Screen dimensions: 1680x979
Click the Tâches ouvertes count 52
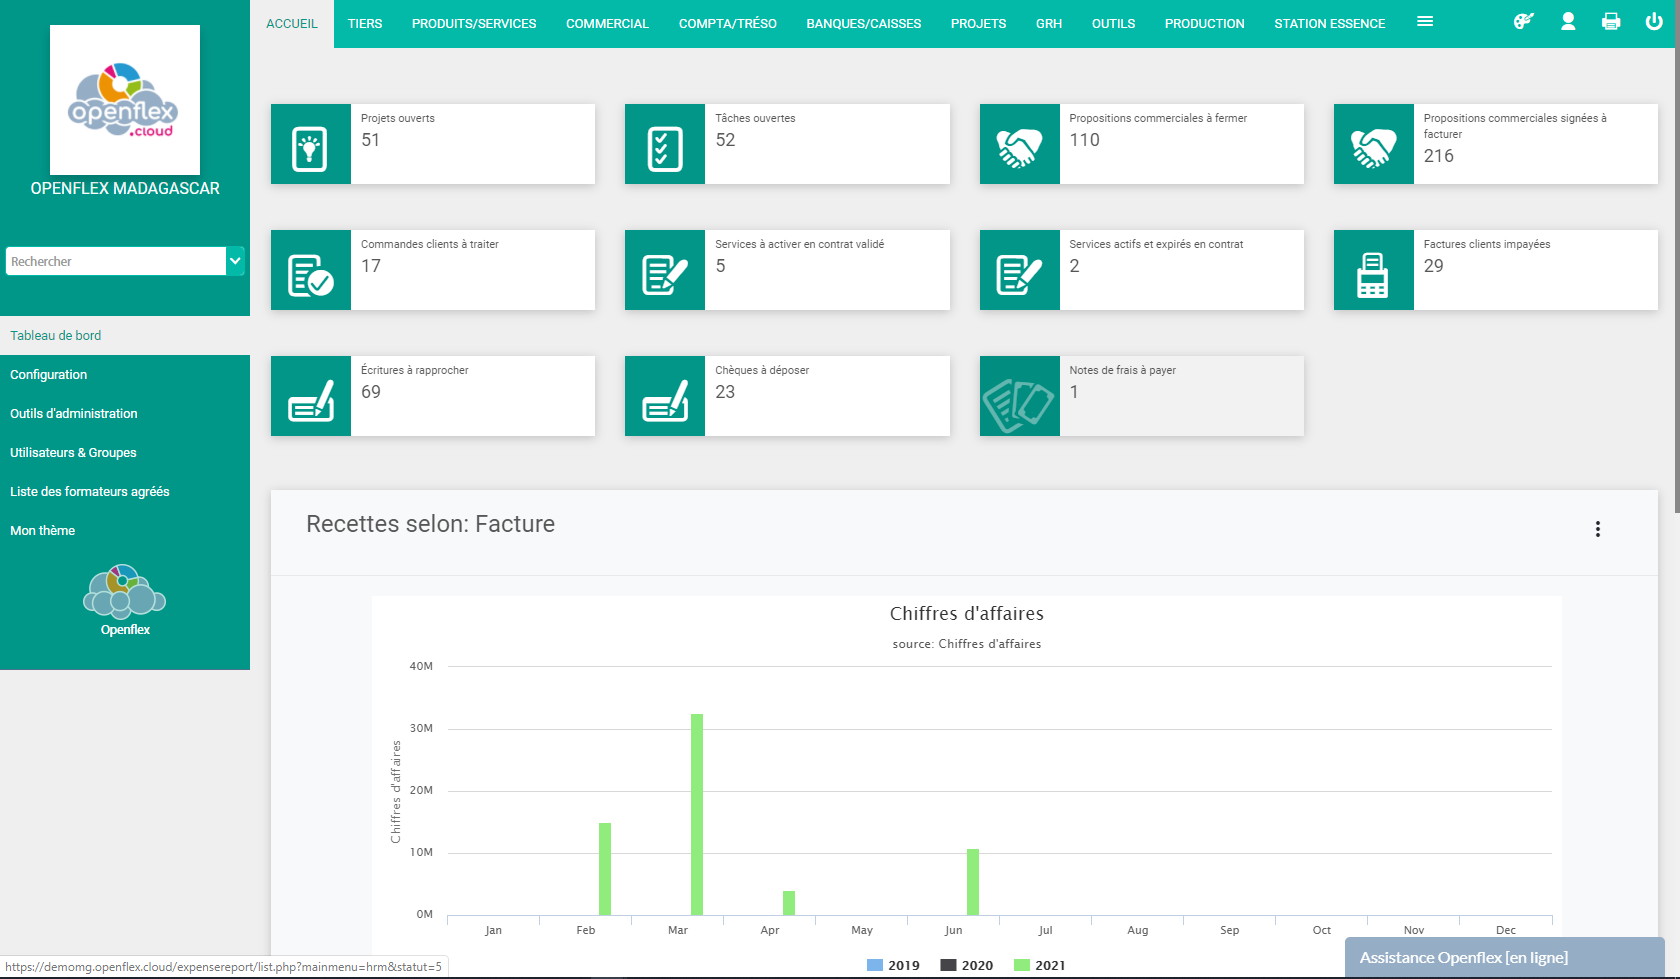725,140
